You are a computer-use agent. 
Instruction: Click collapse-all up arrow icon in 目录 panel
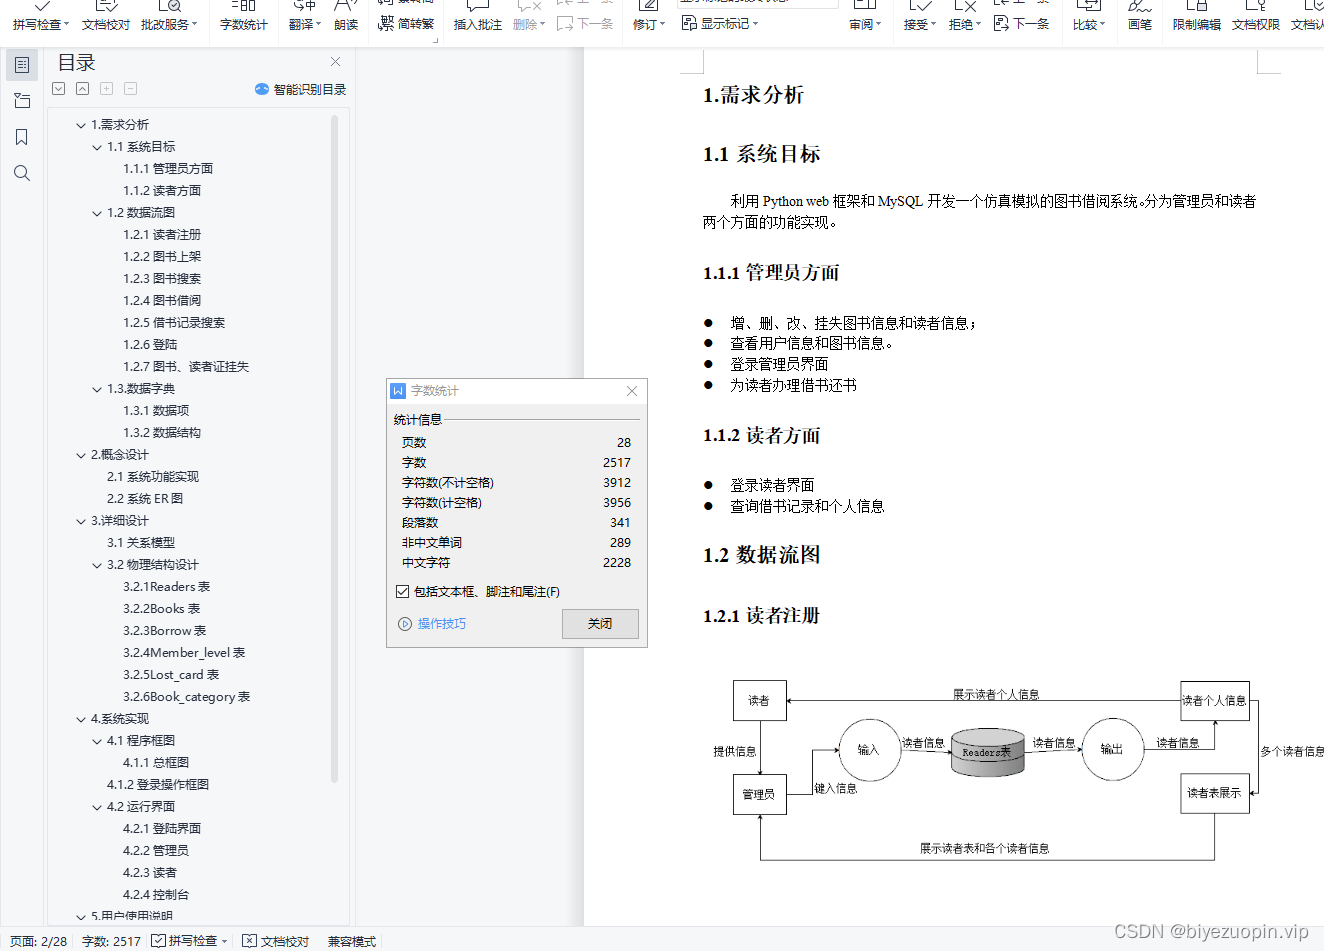point(82,89)
